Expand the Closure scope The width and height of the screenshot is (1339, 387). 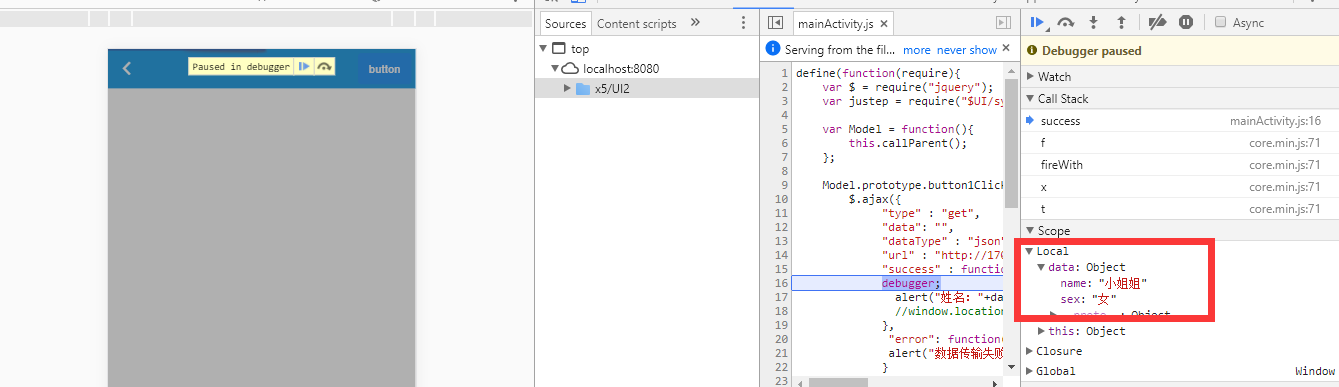point(1029,351)
